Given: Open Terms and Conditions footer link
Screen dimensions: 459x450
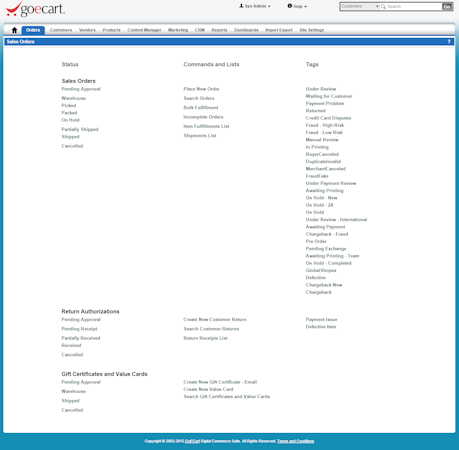Looking at the screenshot, I should [296, 441].
